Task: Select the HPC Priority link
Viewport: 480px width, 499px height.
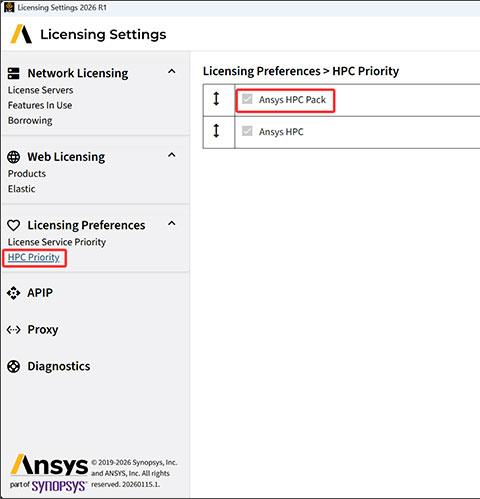Action: tap(34, 257)
